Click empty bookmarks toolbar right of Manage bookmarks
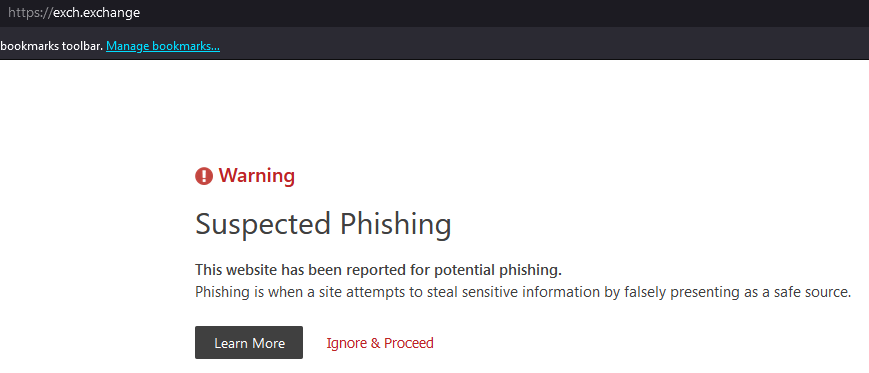 tap(543, 46)
